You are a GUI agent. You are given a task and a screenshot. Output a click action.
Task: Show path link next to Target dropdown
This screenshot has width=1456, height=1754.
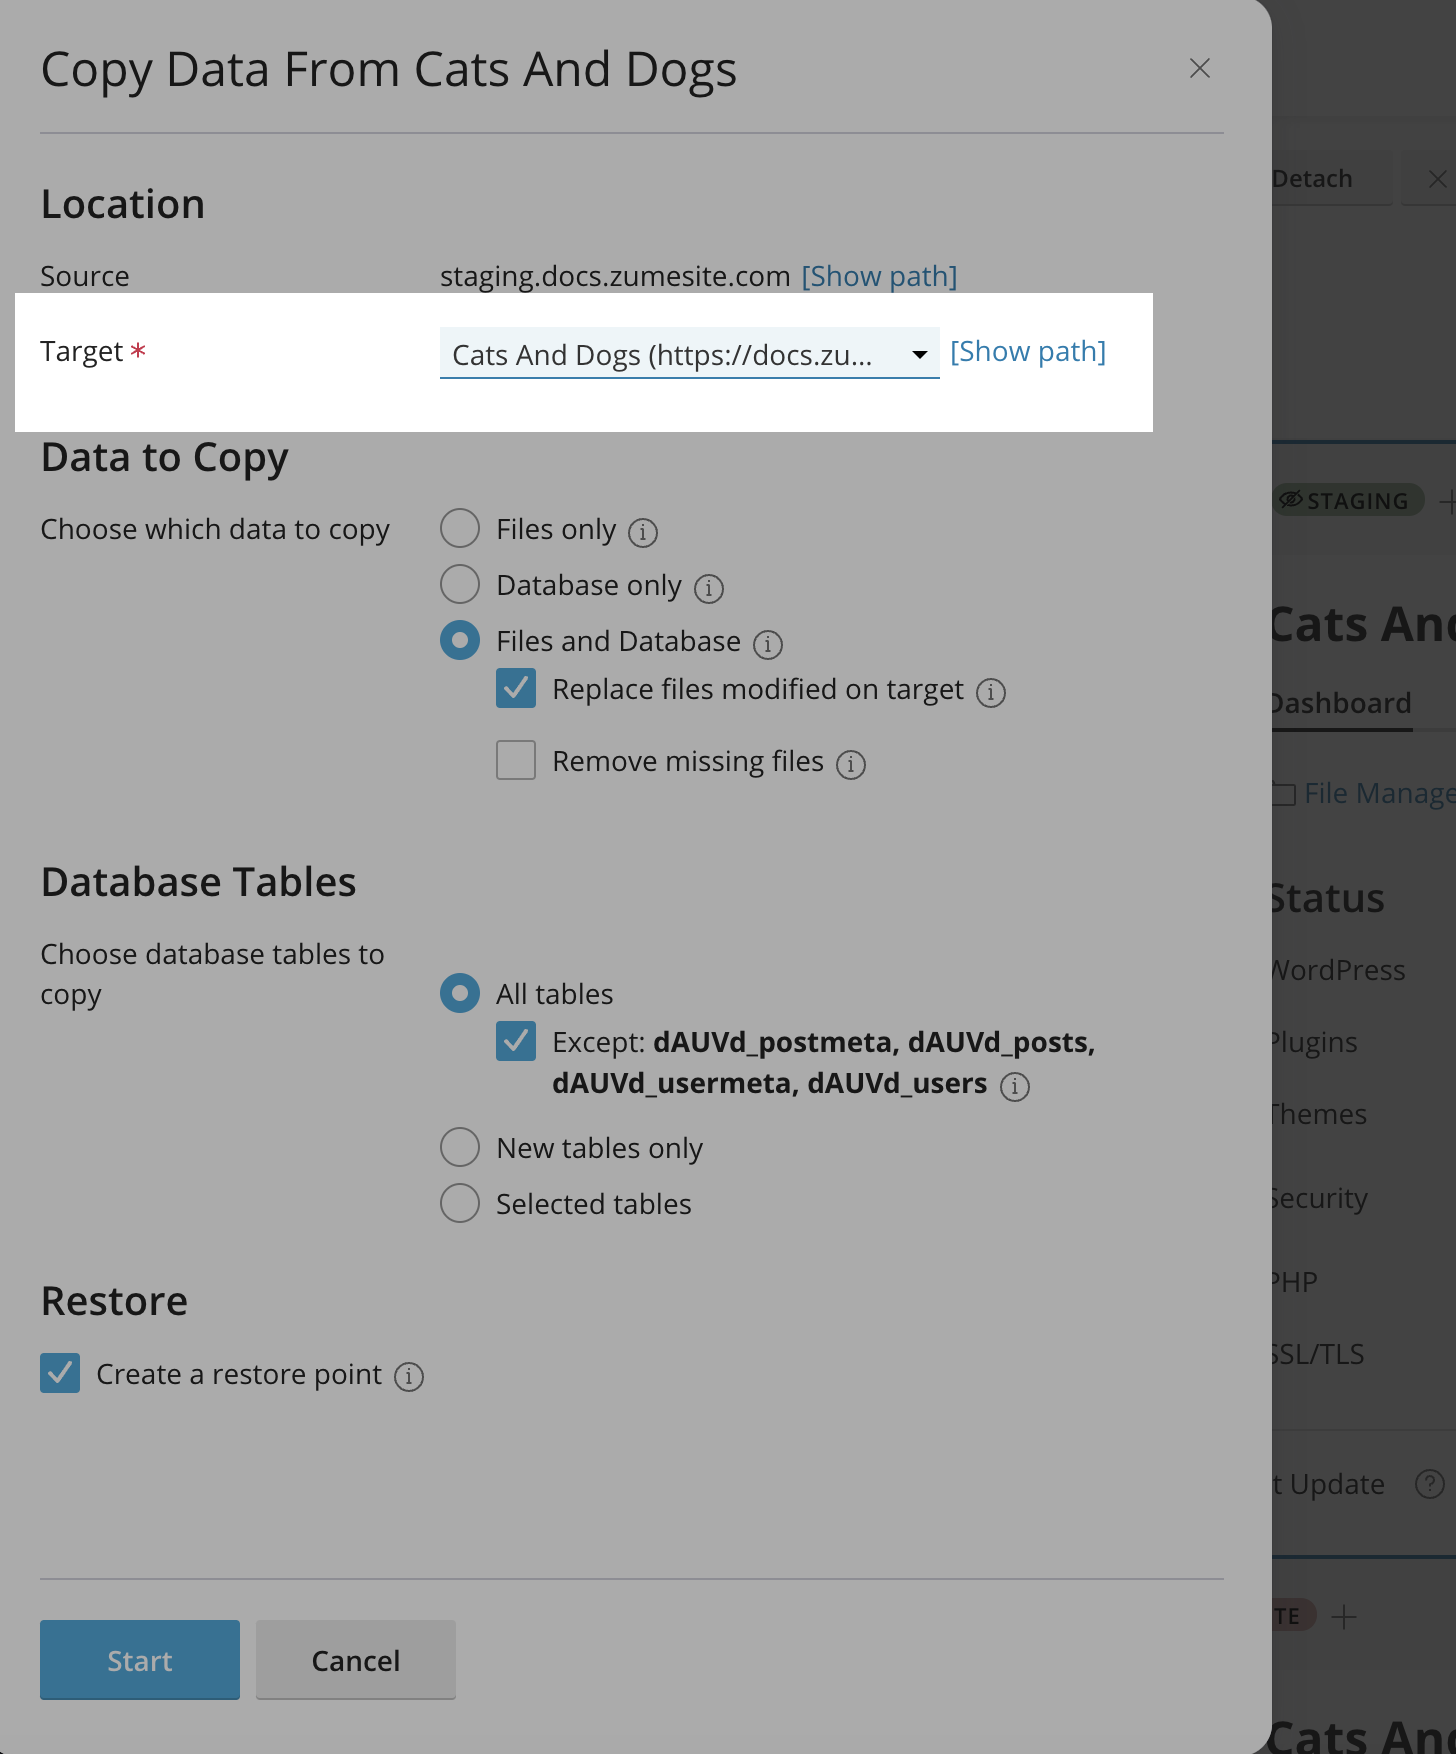point(1027,352)
